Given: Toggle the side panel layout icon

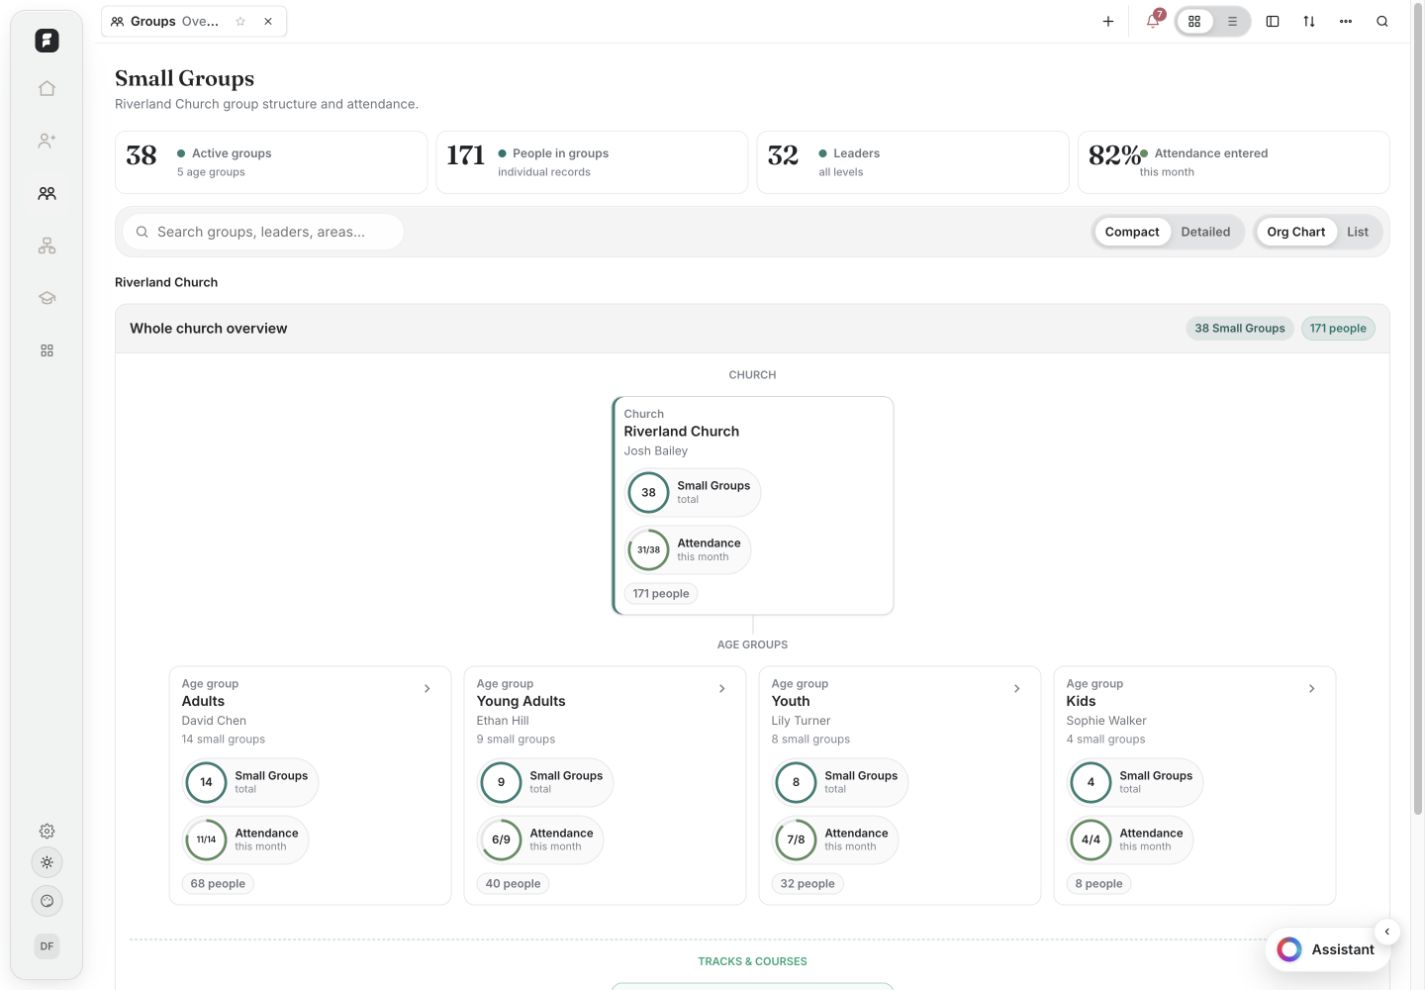Looking at the screenshot, I should click(1273, 21).
